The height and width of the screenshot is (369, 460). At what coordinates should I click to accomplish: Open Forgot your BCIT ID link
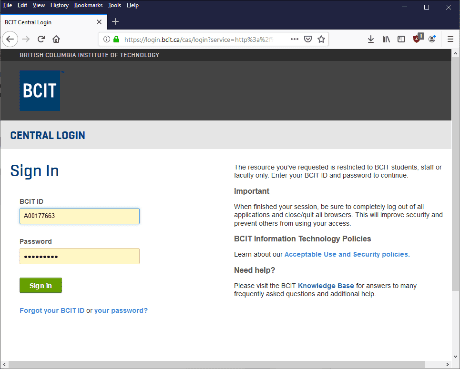point(52,311)
